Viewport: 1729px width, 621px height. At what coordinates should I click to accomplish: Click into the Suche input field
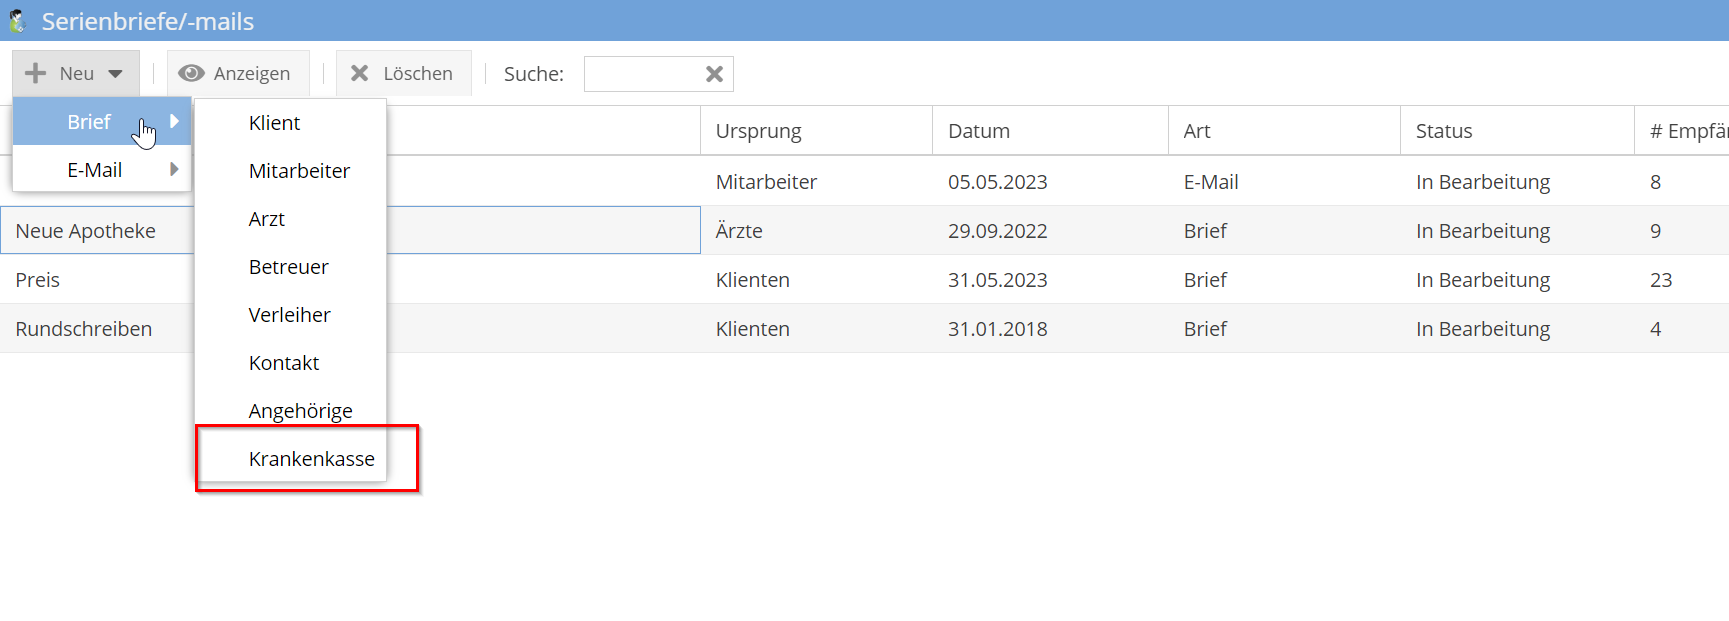pos(642,74)
